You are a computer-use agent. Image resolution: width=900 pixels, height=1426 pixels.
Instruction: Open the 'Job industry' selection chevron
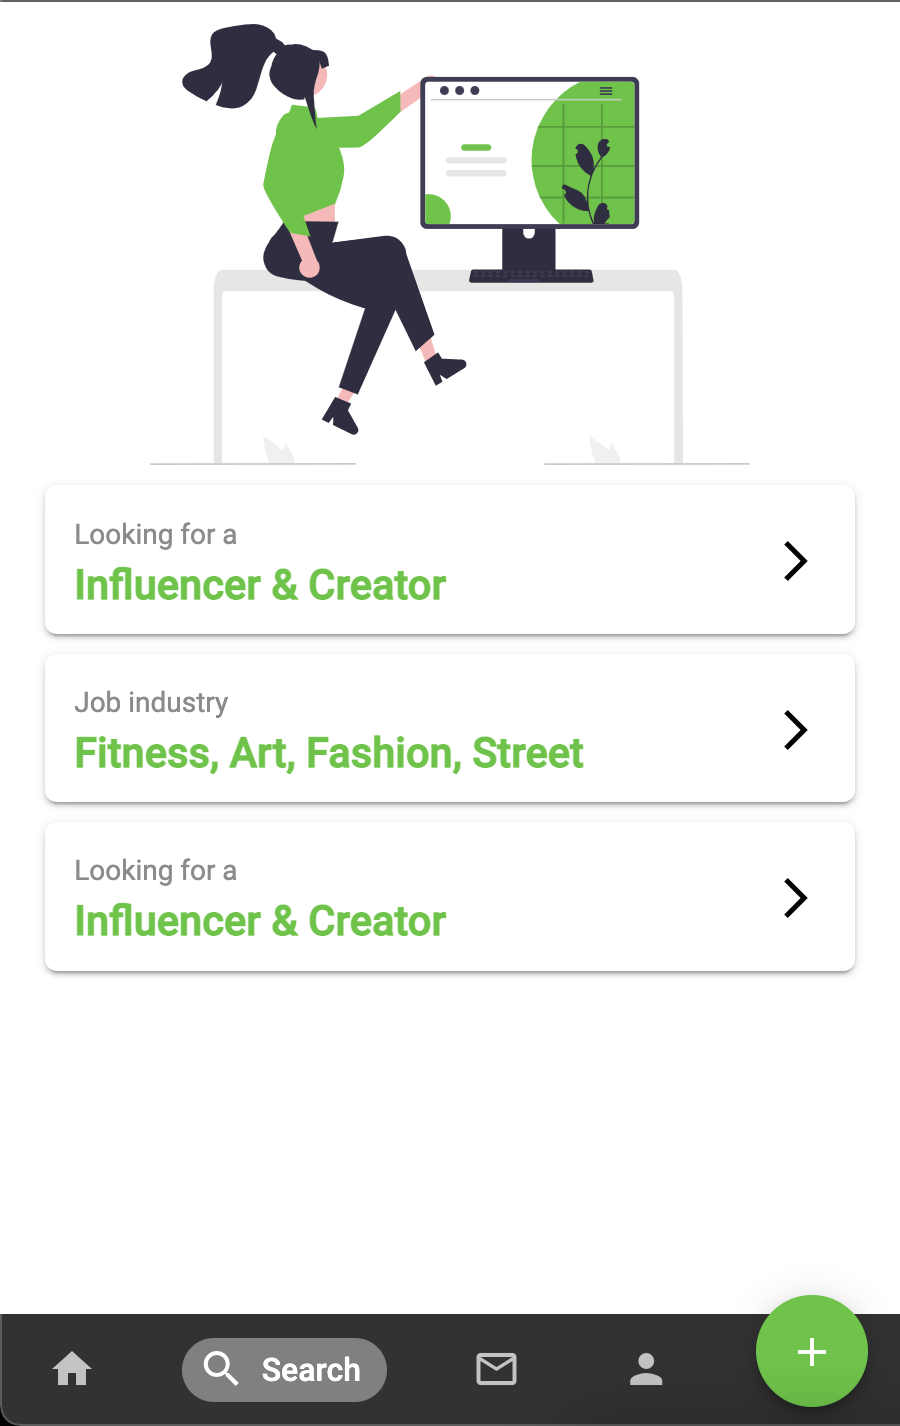[x=795, y=729]
